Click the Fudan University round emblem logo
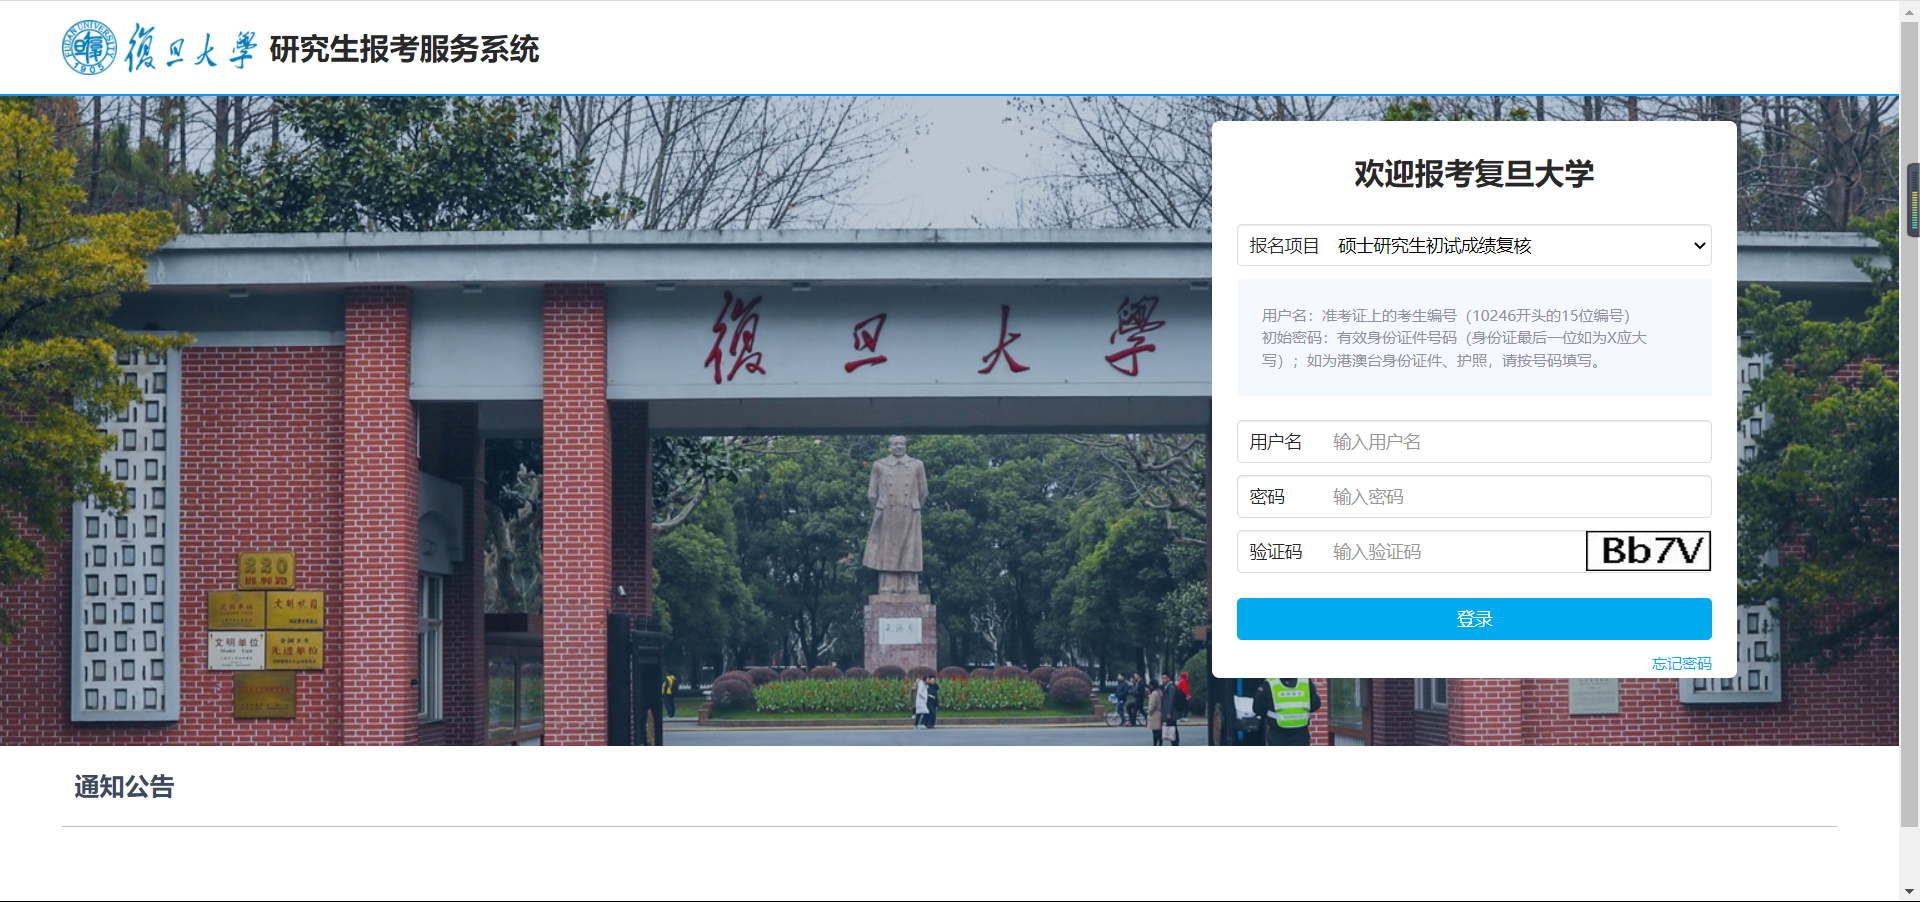Viewport: 1920px width, 902px height. pos(89,47)
